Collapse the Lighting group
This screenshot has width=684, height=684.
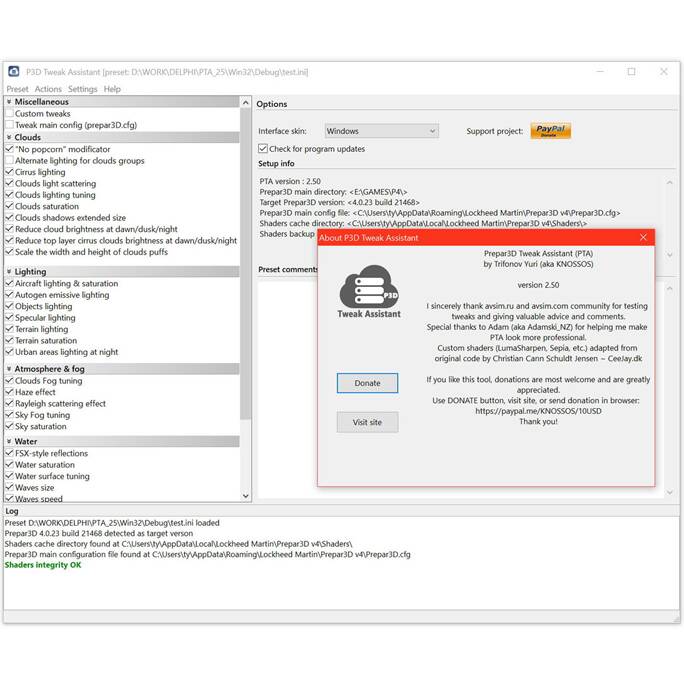[x=9, y=272]
